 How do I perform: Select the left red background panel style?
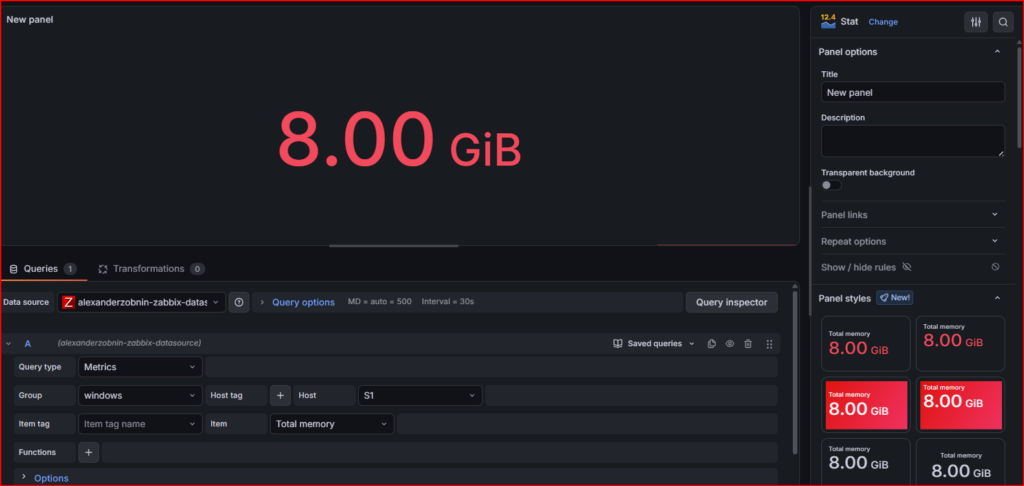coord(865,405)
